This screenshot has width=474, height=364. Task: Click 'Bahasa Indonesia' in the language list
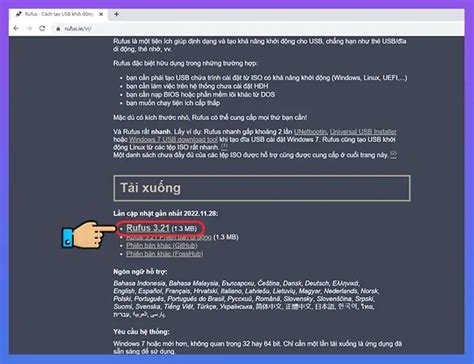(x=139, y=283)
